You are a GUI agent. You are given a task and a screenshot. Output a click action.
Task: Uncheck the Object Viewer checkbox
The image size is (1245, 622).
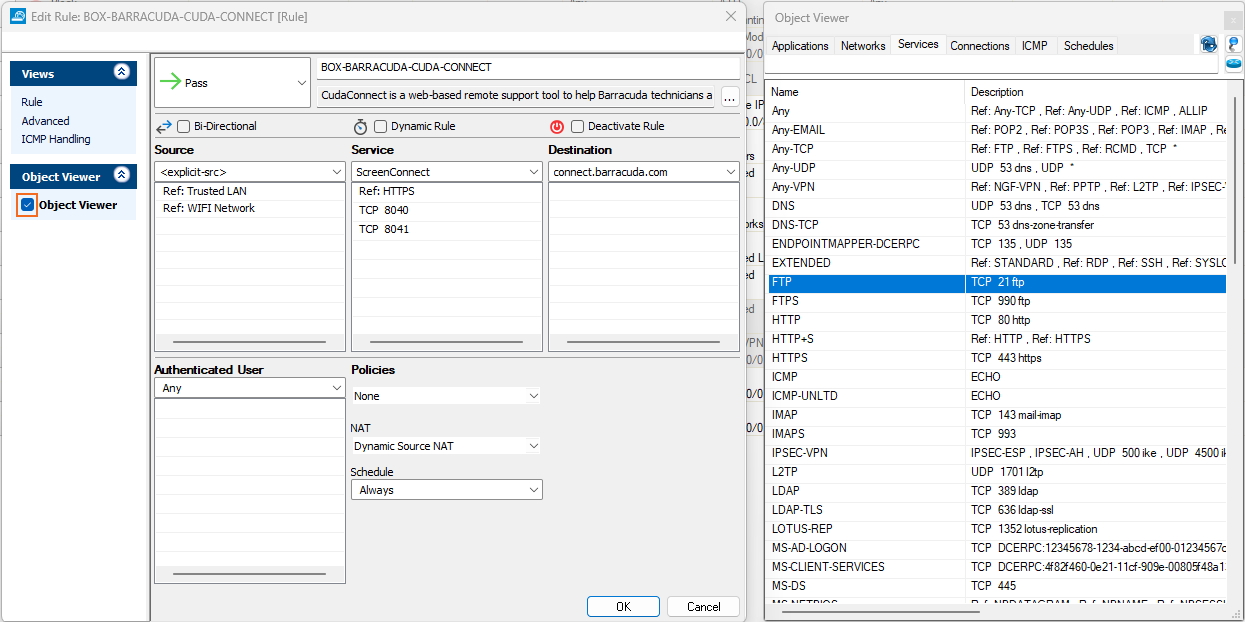(x=28, y=205)
